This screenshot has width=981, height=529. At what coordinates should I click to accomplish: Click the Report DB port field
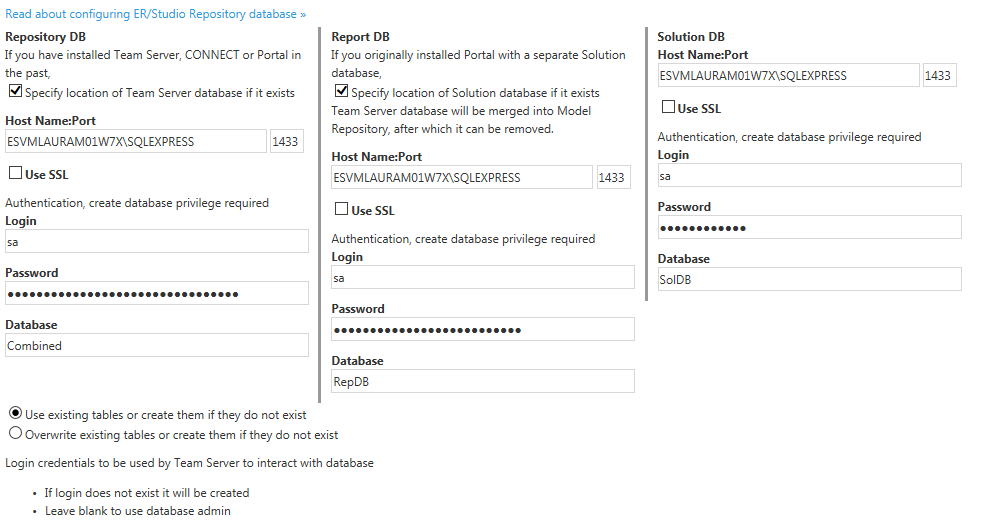point(613,177)
